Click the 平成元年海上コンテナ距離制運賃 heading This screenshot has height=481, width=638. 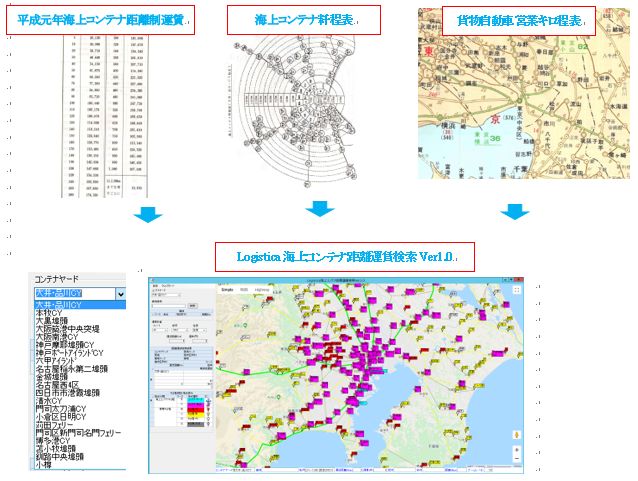pyautogui.click(x=100, y=20)
